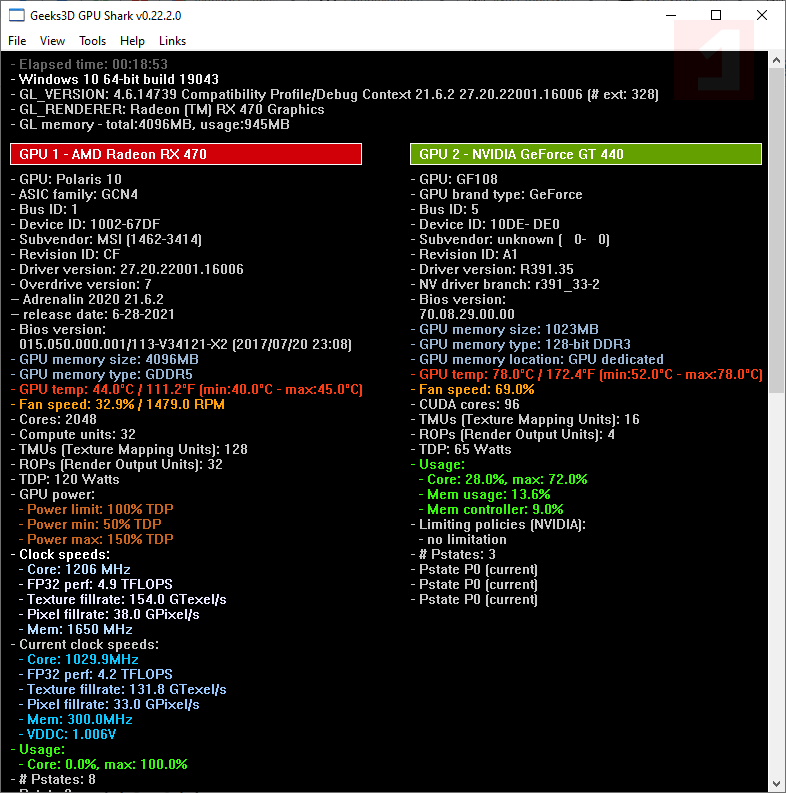Viewport: 786px width, 793px height.
Task: Open the View menu
Action: [53, 41]
